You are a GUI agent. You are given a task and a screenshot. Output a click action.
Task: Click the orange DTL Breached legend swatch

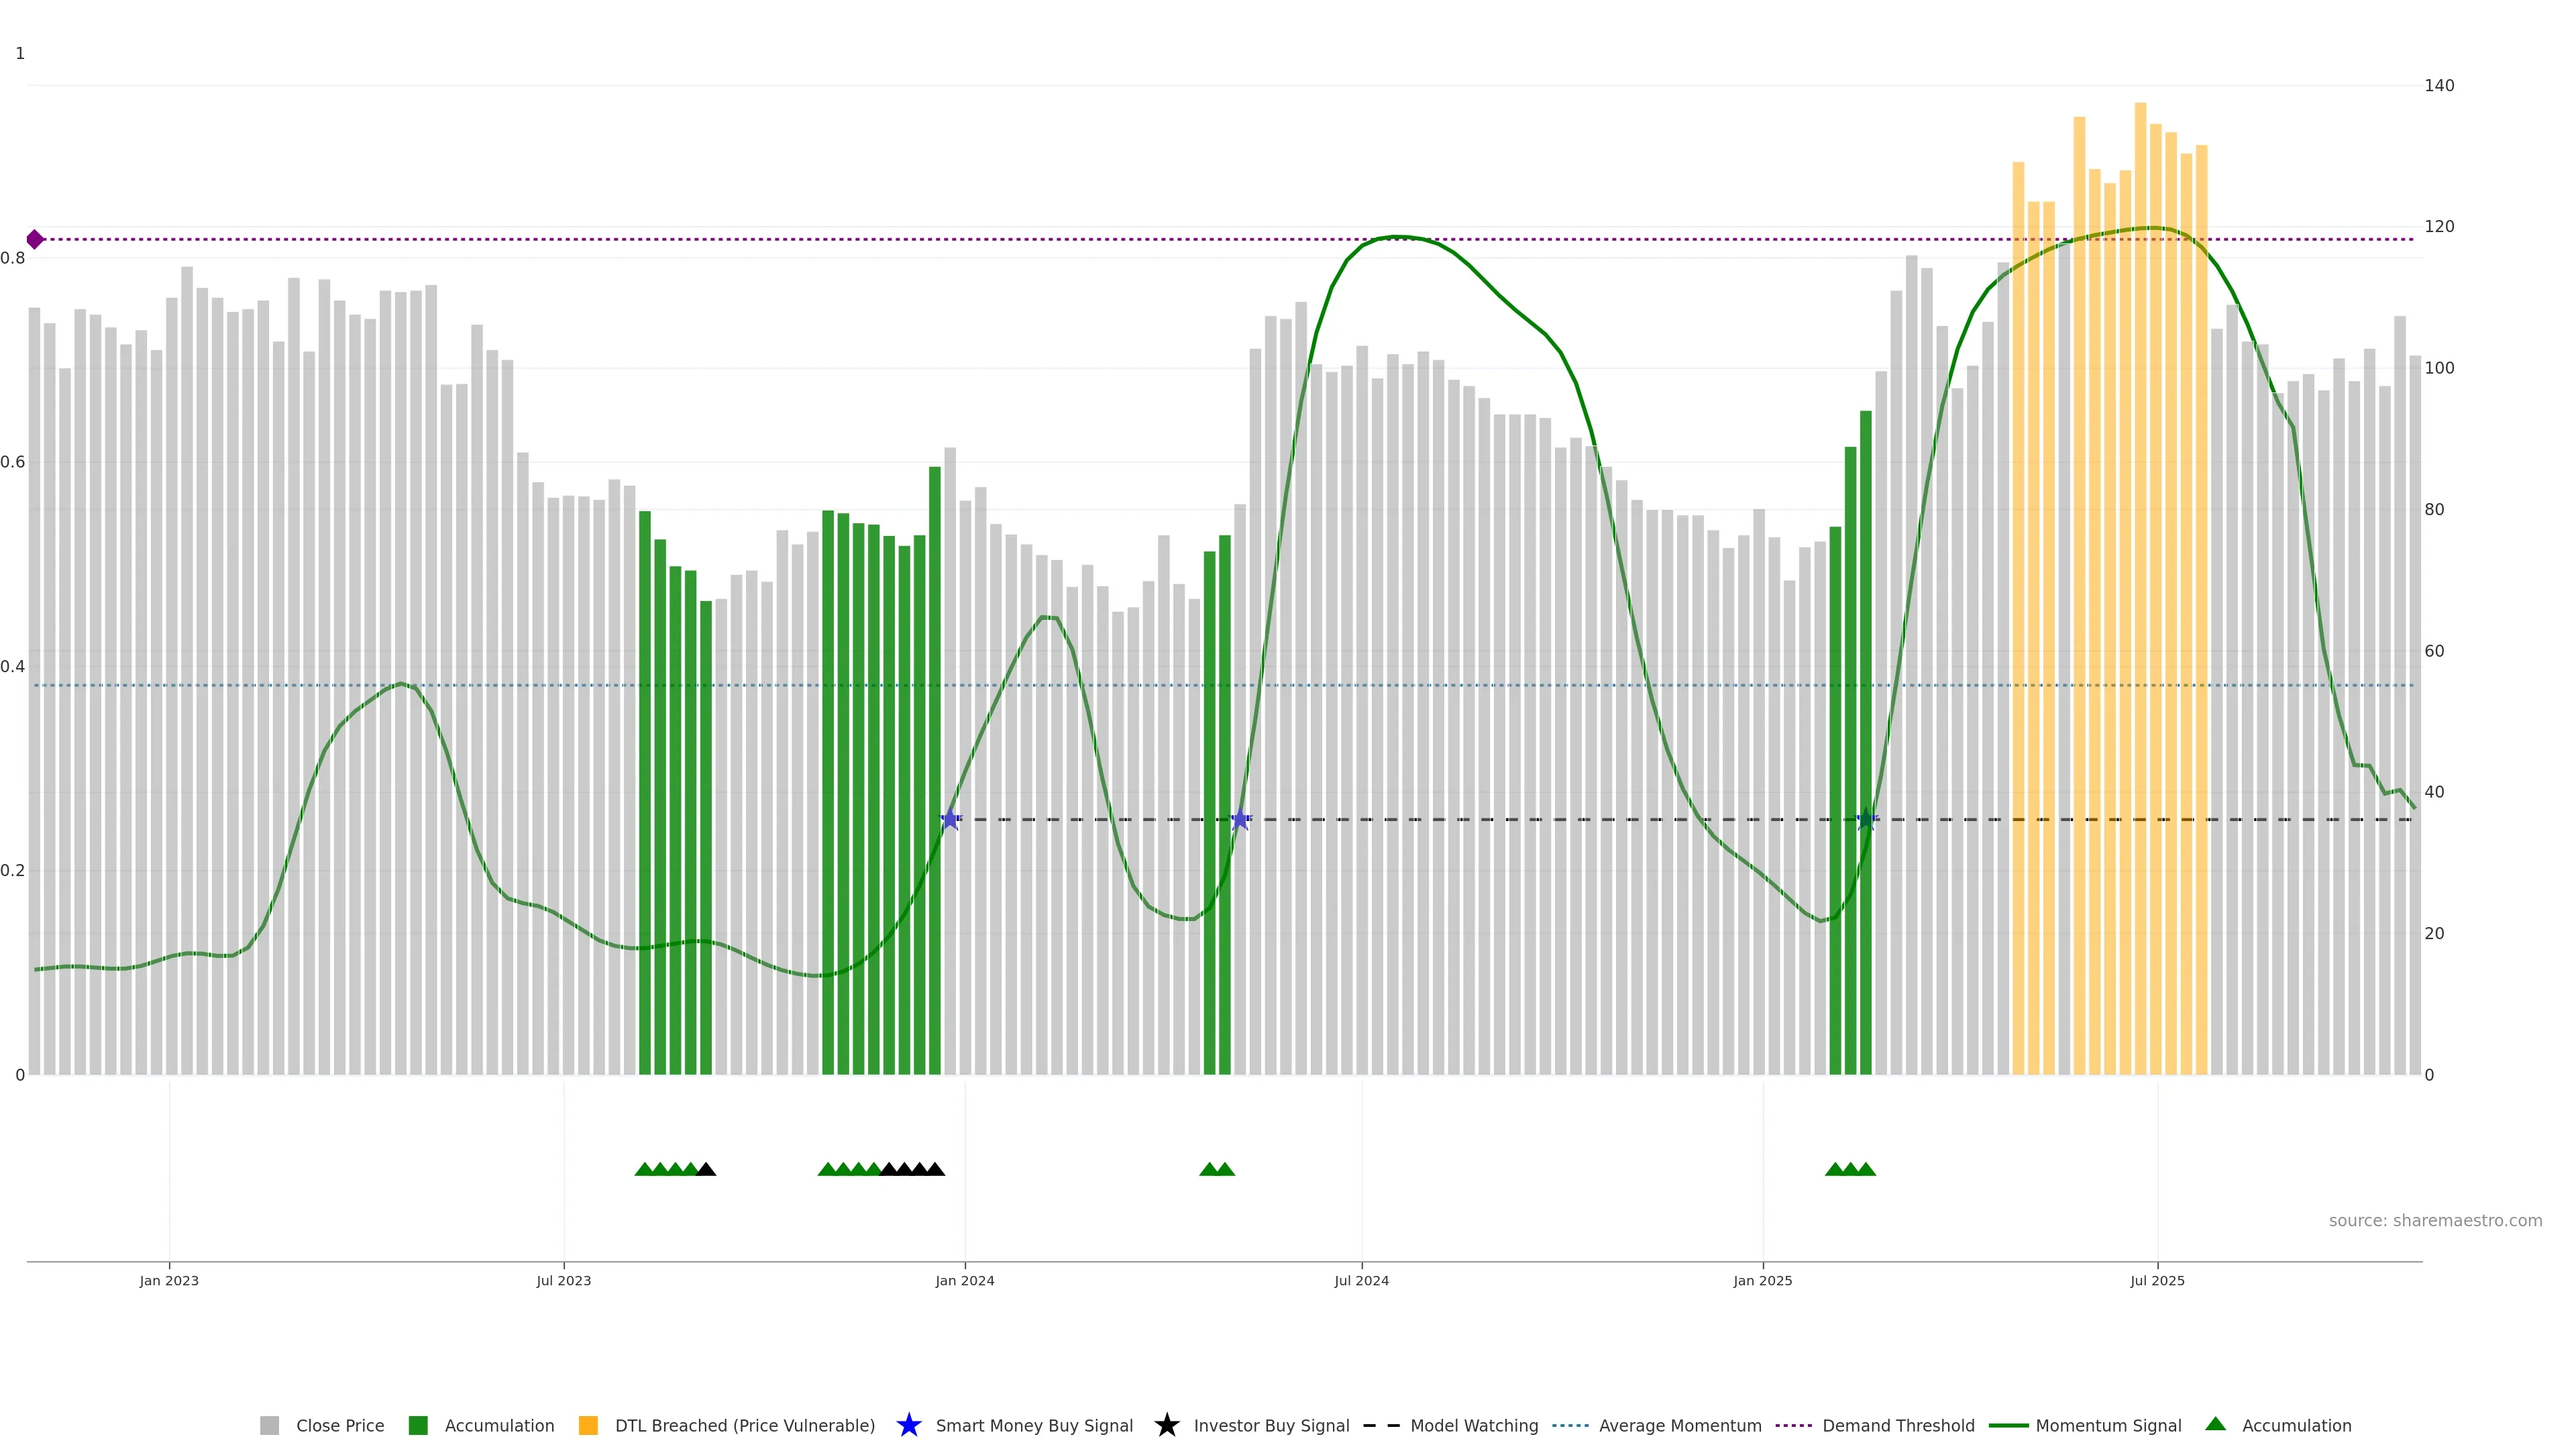[588, 1426]
